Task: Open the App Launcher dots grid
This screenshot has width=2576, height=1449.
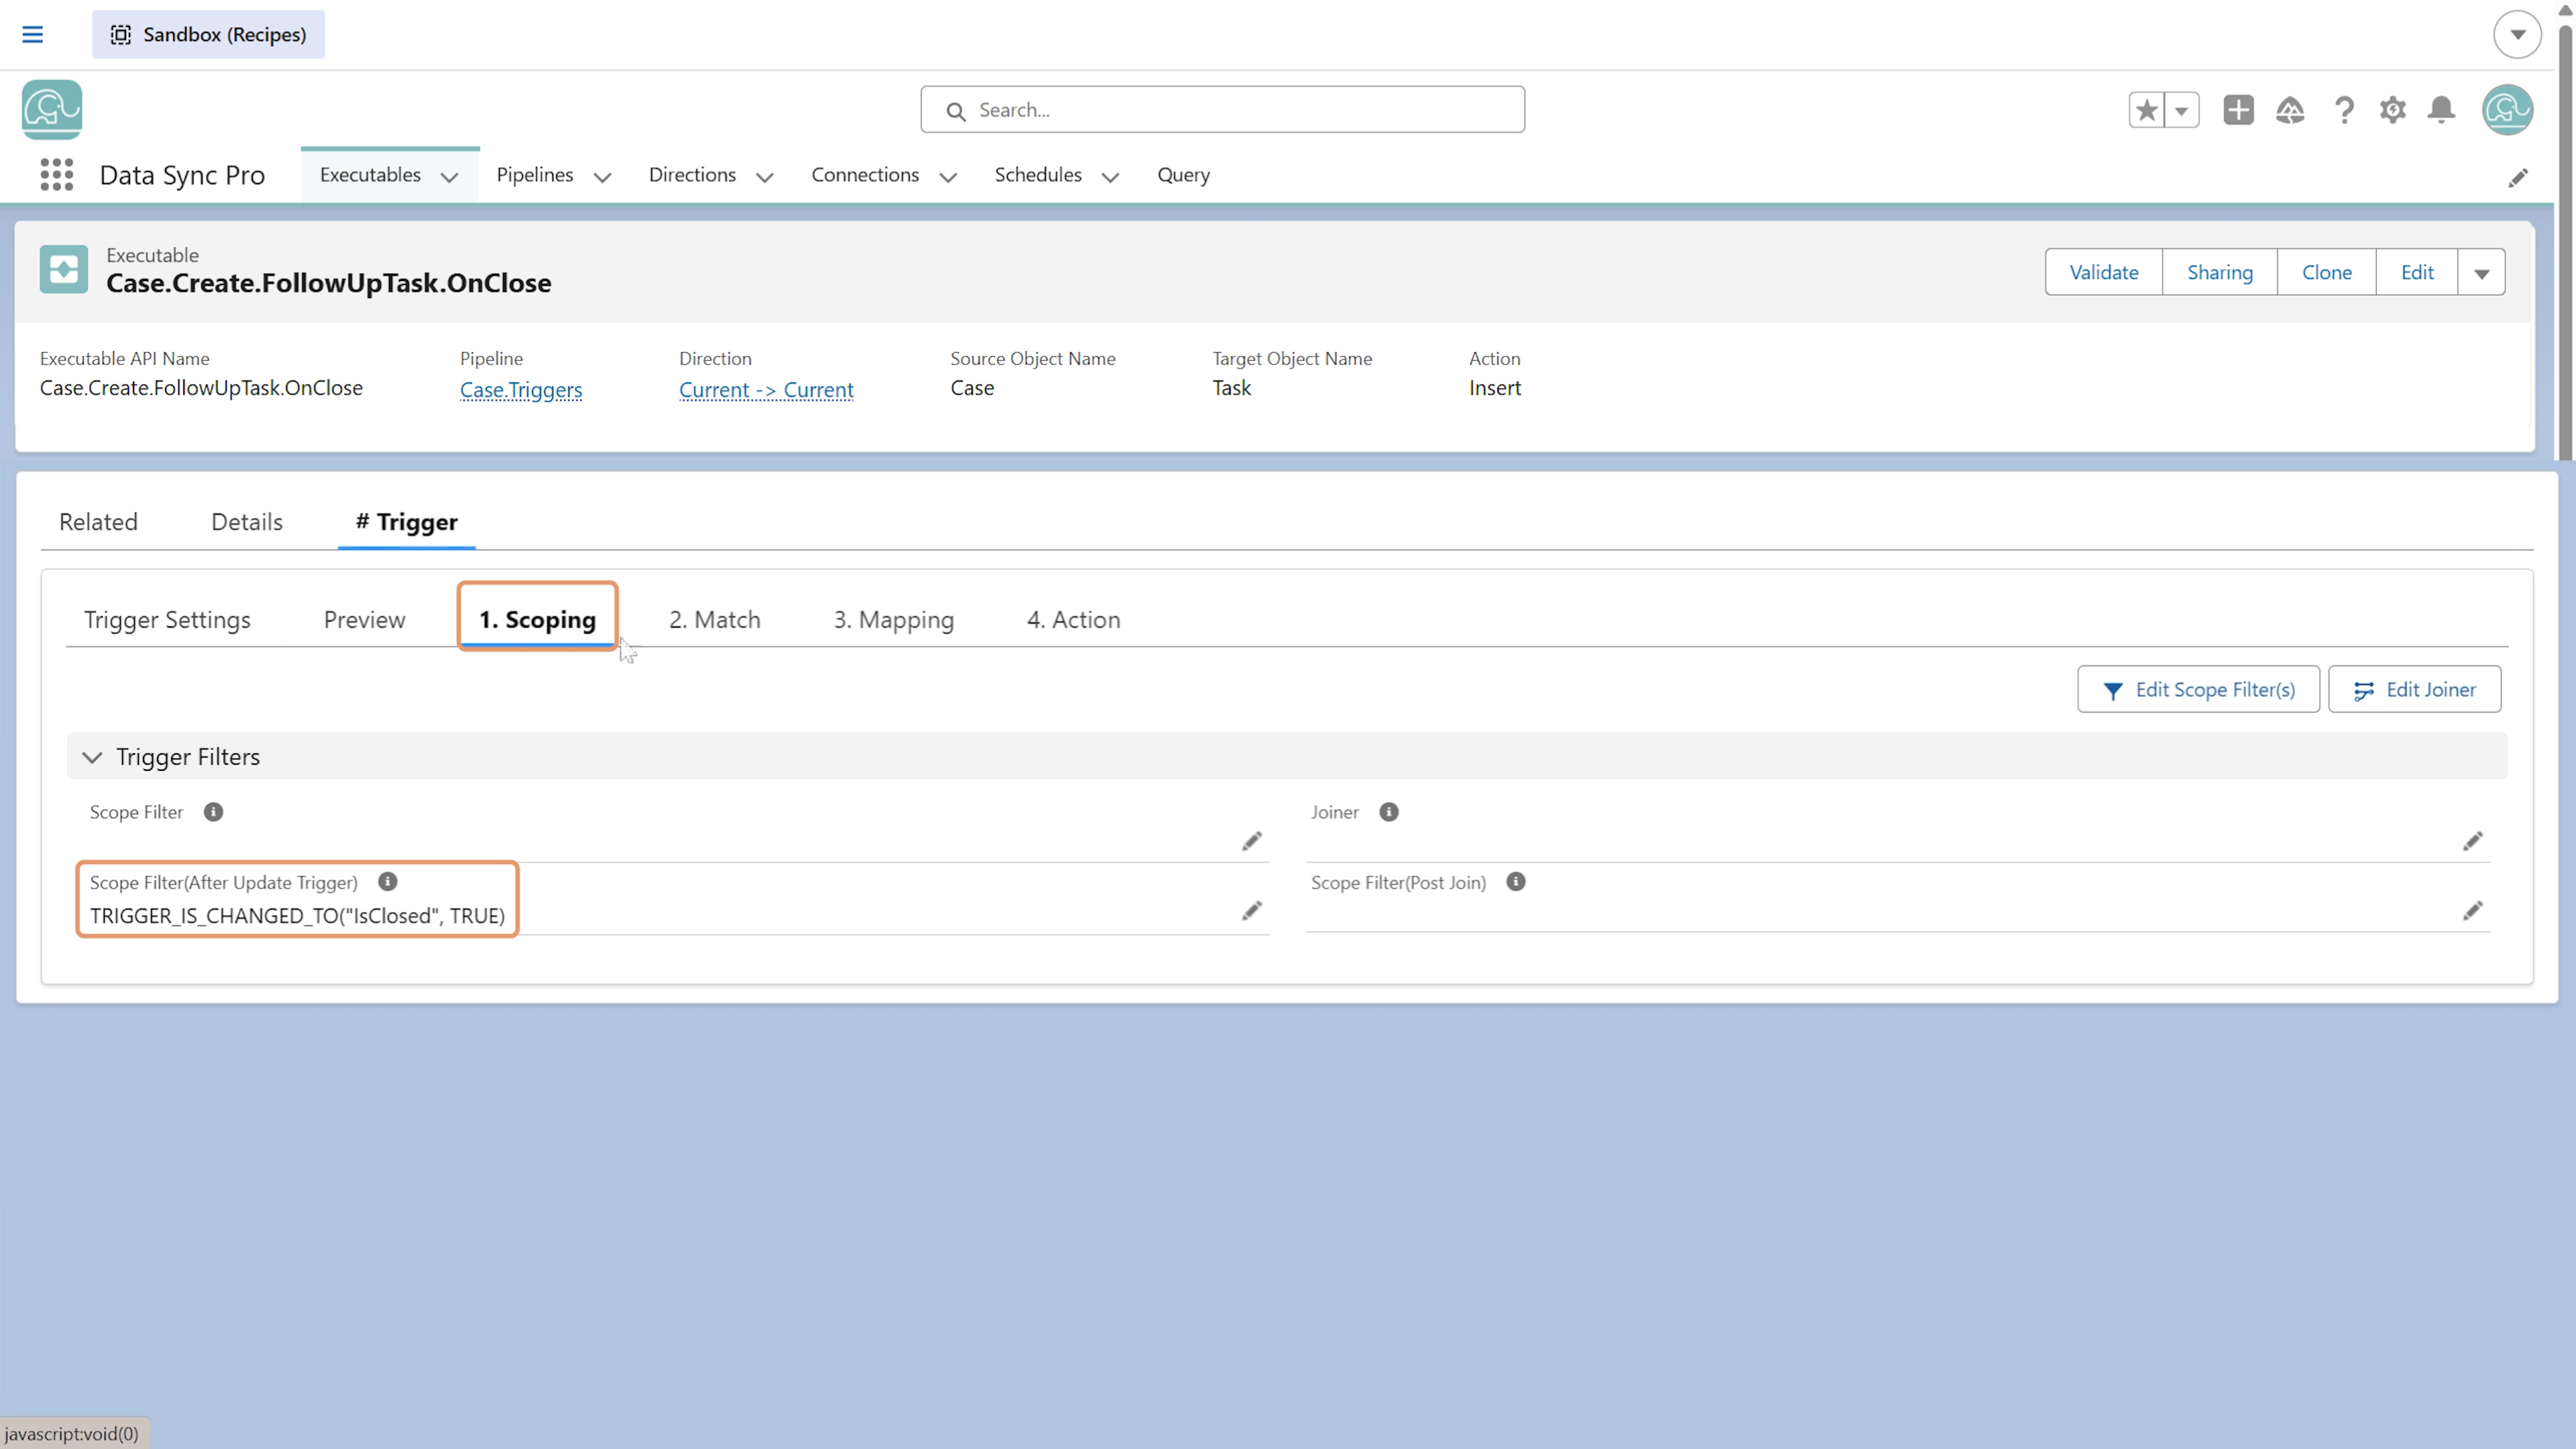Action: (57, 175)
